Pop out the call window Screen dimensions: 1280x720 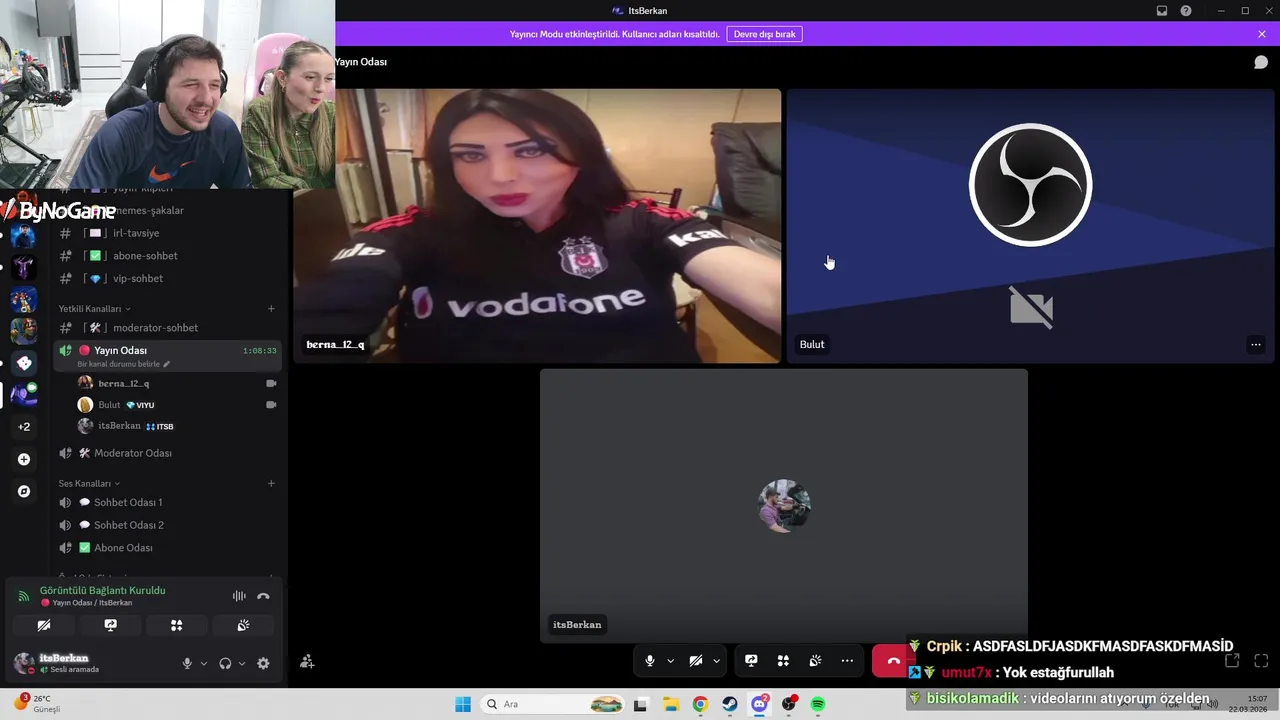1232,660
